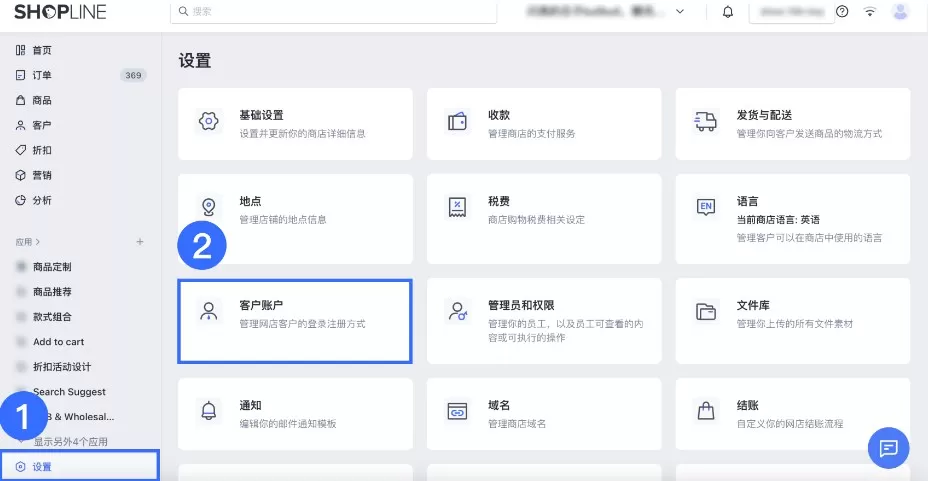The width and height of the screenshot is (928, 481).
Task: Open 发货与配送 settings title
Action: (x=764, y=115)
